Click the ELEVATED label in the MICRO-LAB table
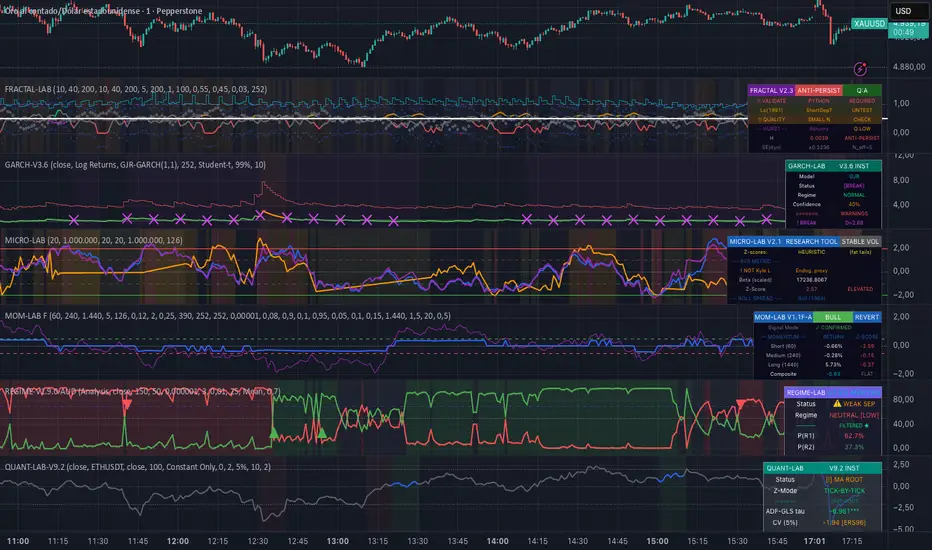This screenshot has width=932, height=550. pos(860,289)
